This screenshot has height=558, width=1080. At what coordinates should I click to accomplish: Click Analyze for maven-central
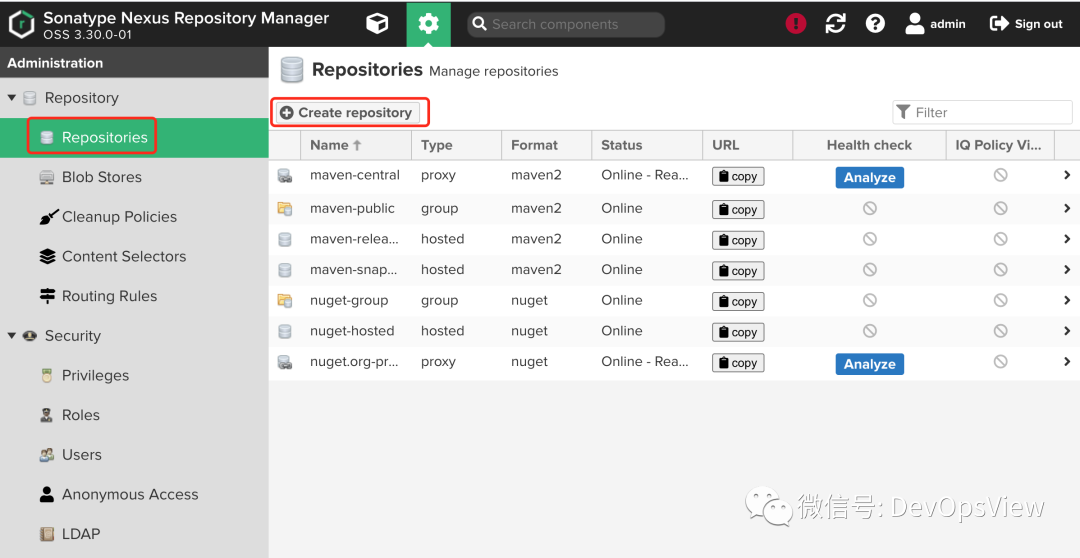[x=869, y=177]
